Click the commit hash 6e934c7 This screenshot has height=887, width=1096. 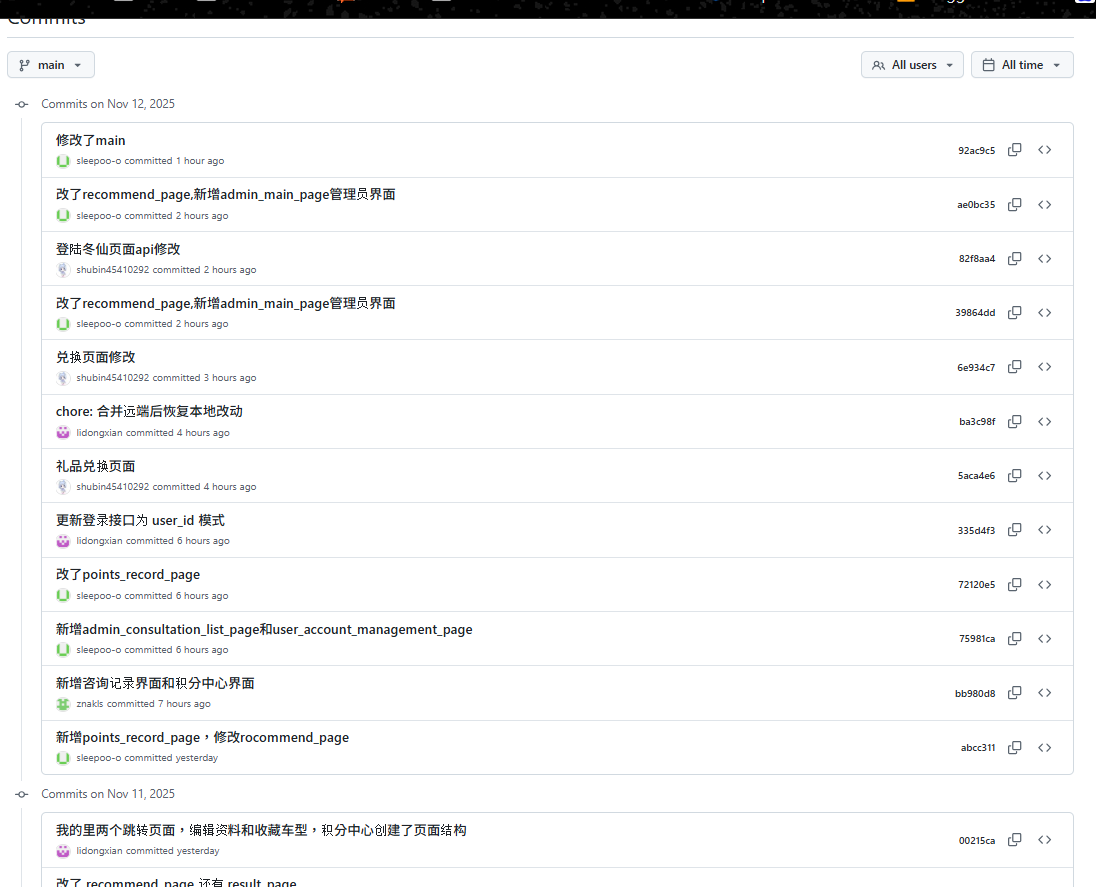(976, 366)
